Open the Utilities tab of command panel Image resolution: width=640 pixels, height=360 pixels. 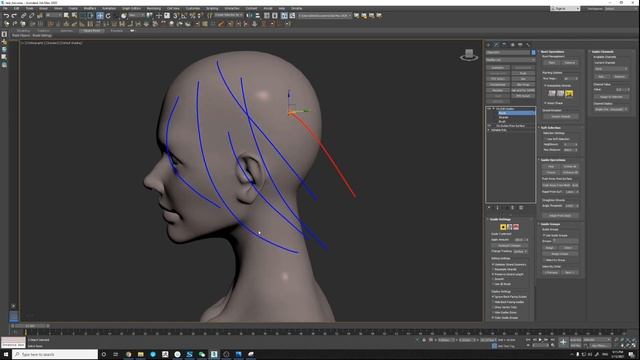(x=528, y=44)
